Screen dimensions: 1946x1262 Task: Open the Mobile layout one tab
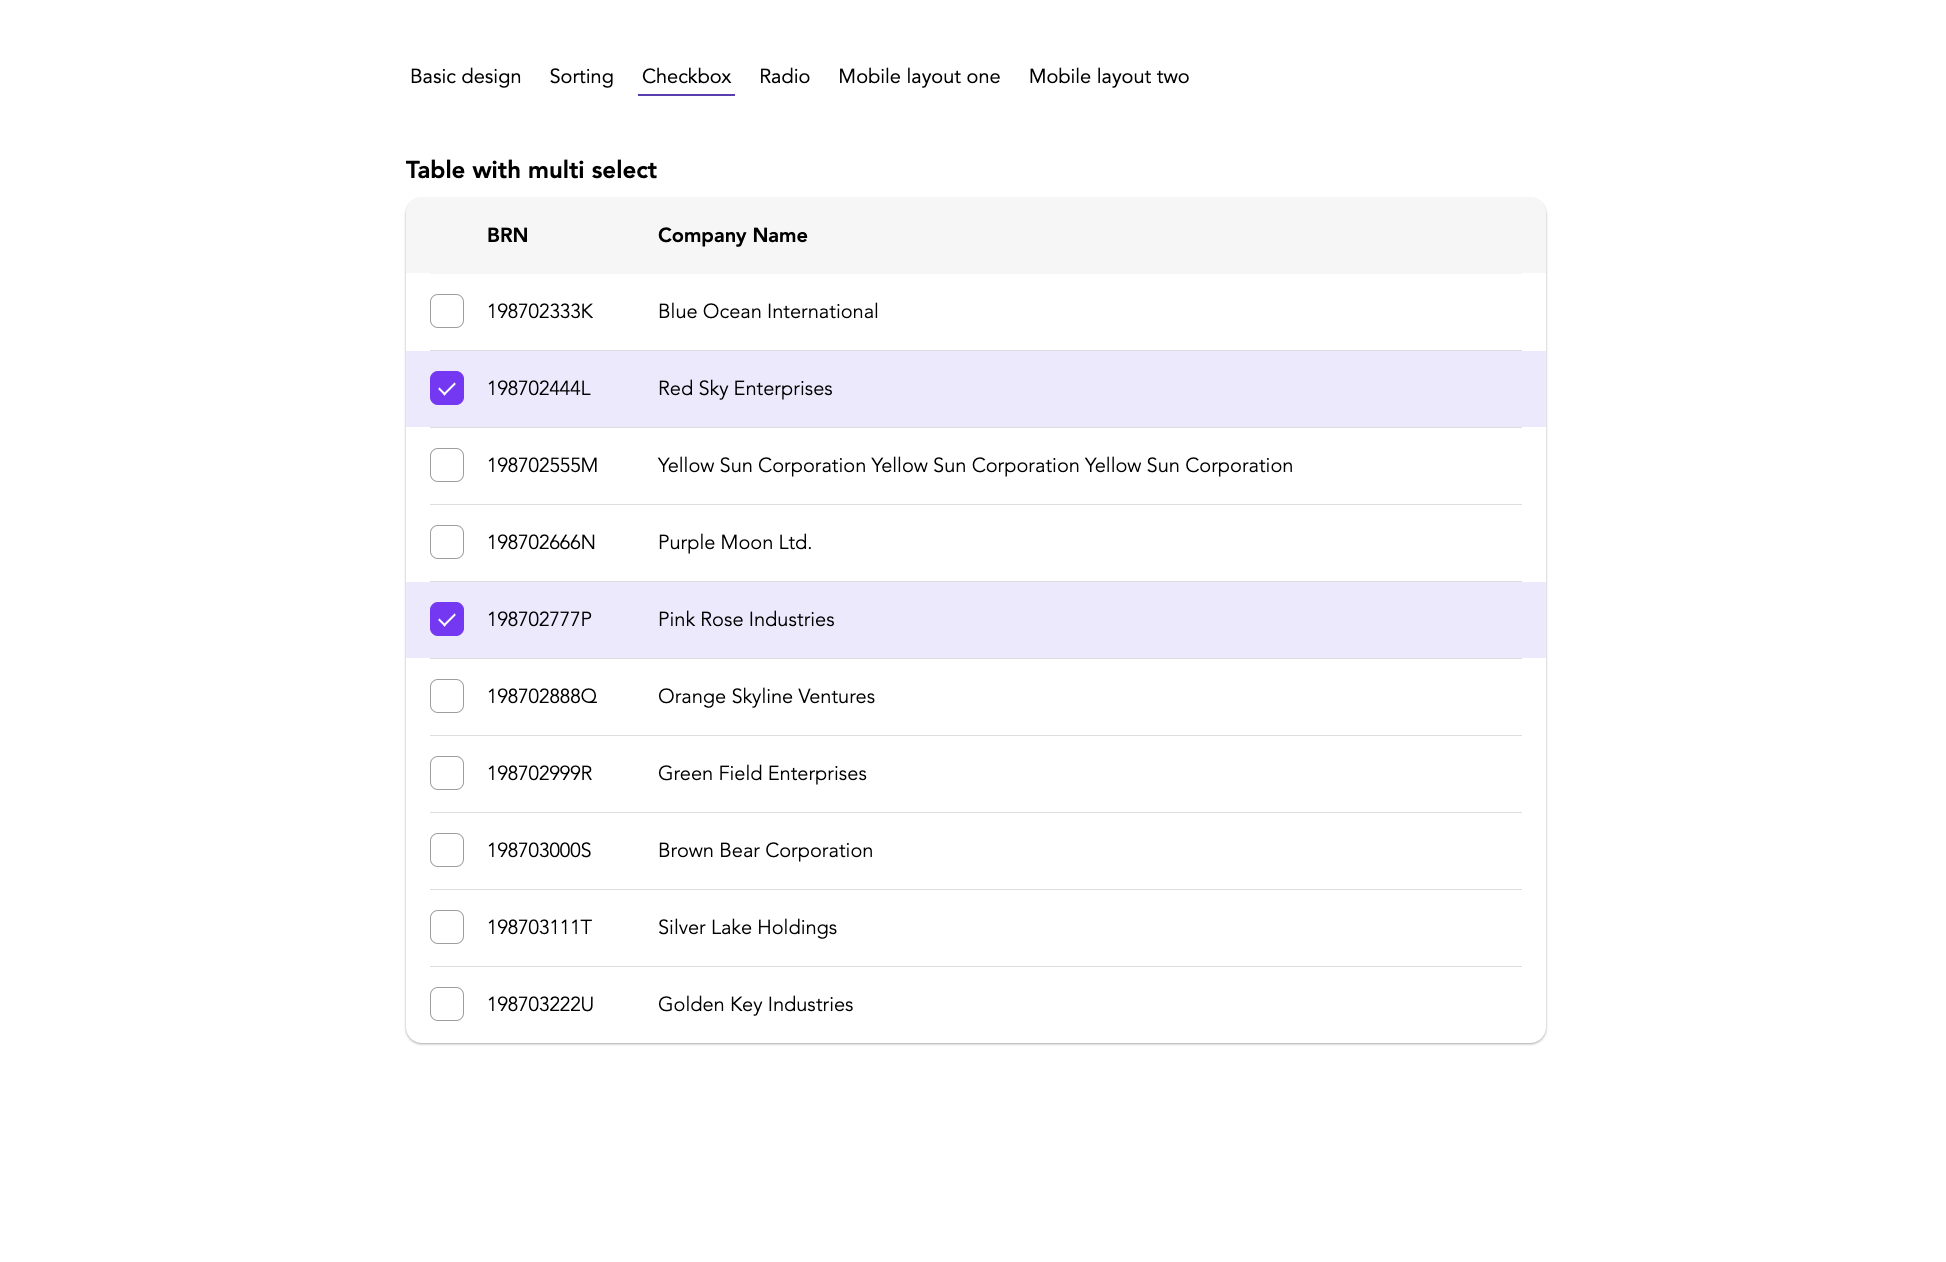(x=918, y=76)
